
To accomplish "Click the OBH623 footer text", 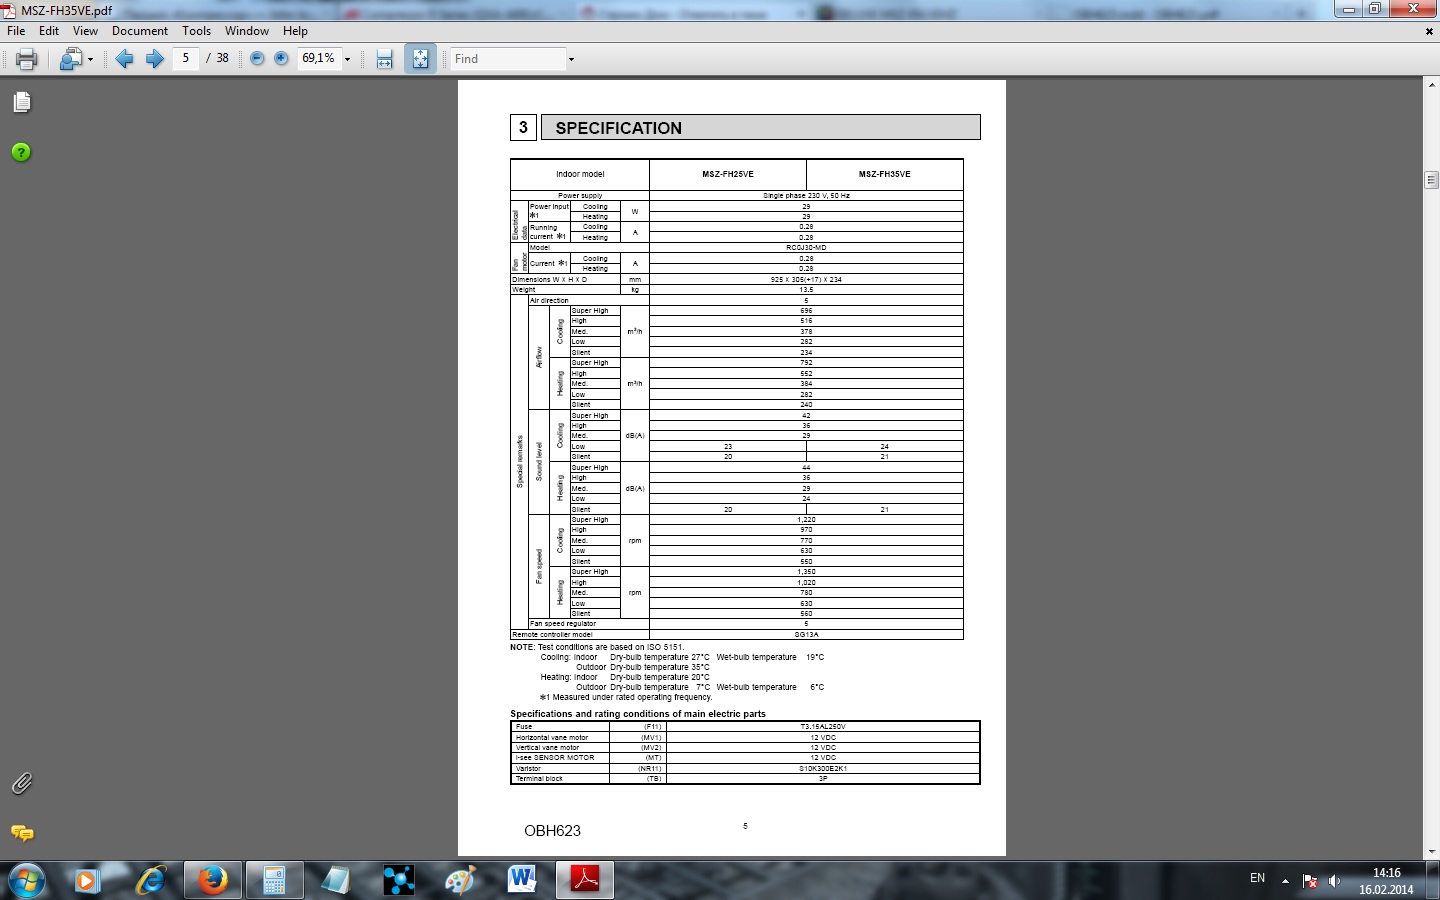I will 552,831.
